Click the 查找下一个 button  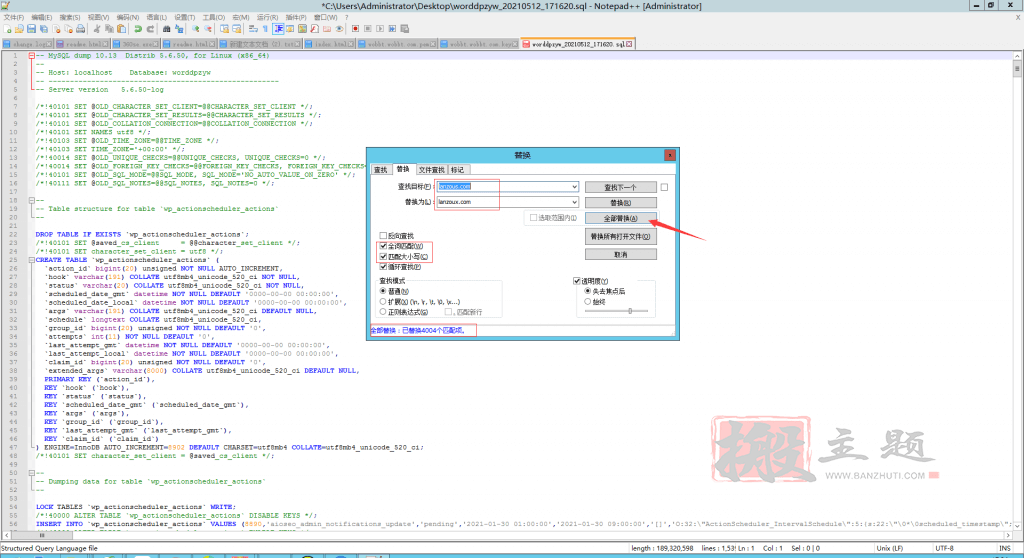coord(620,187)
